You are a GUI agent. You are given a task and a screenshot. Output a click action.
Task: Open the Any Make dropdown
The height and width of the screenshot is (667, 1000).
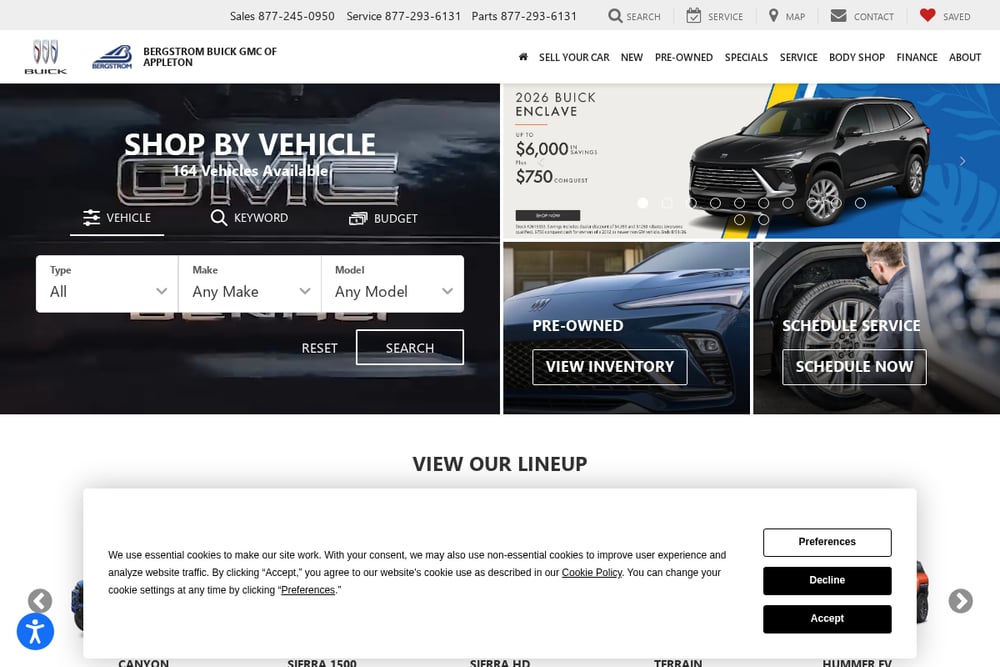coord(250,284)
